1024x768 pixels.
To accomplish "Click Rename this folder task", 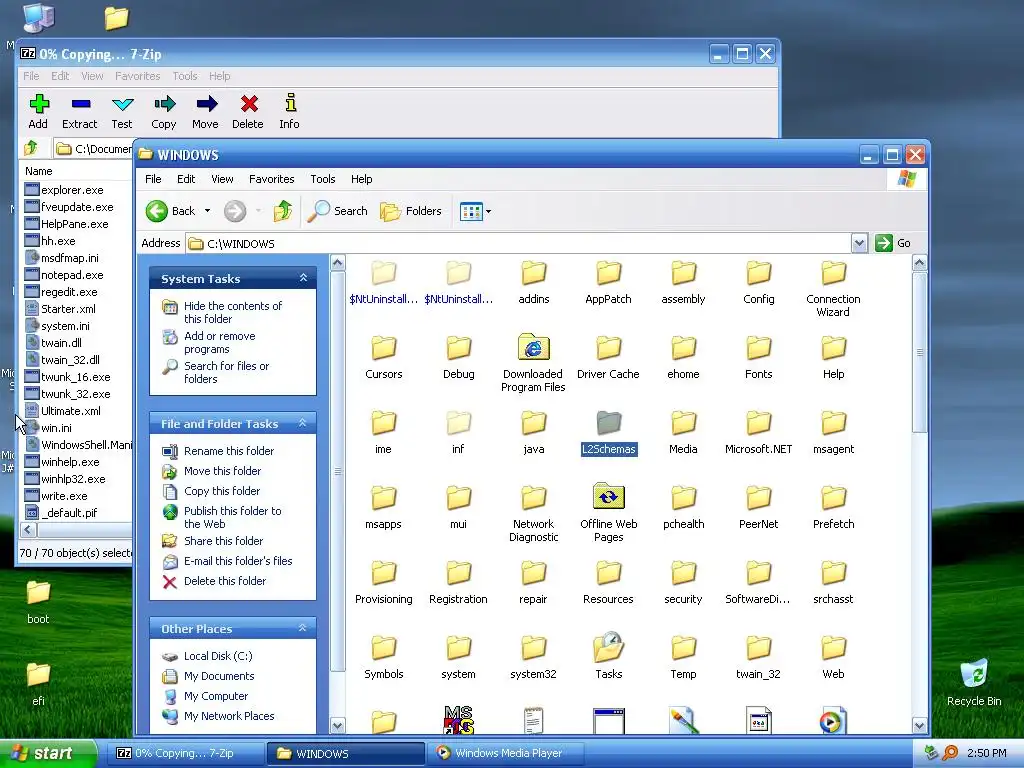I will coord(229,451).
